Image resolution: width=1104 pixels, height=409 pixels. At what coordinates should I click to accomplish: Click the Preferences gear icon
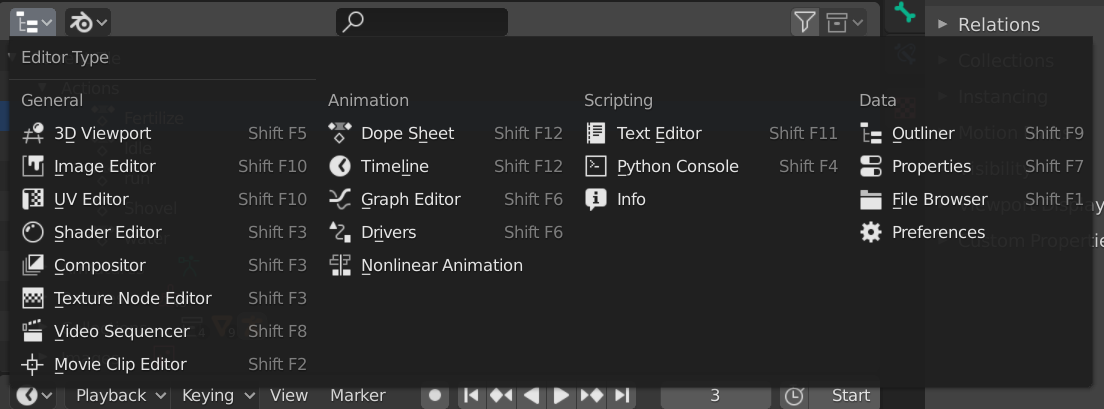point(871,232)
